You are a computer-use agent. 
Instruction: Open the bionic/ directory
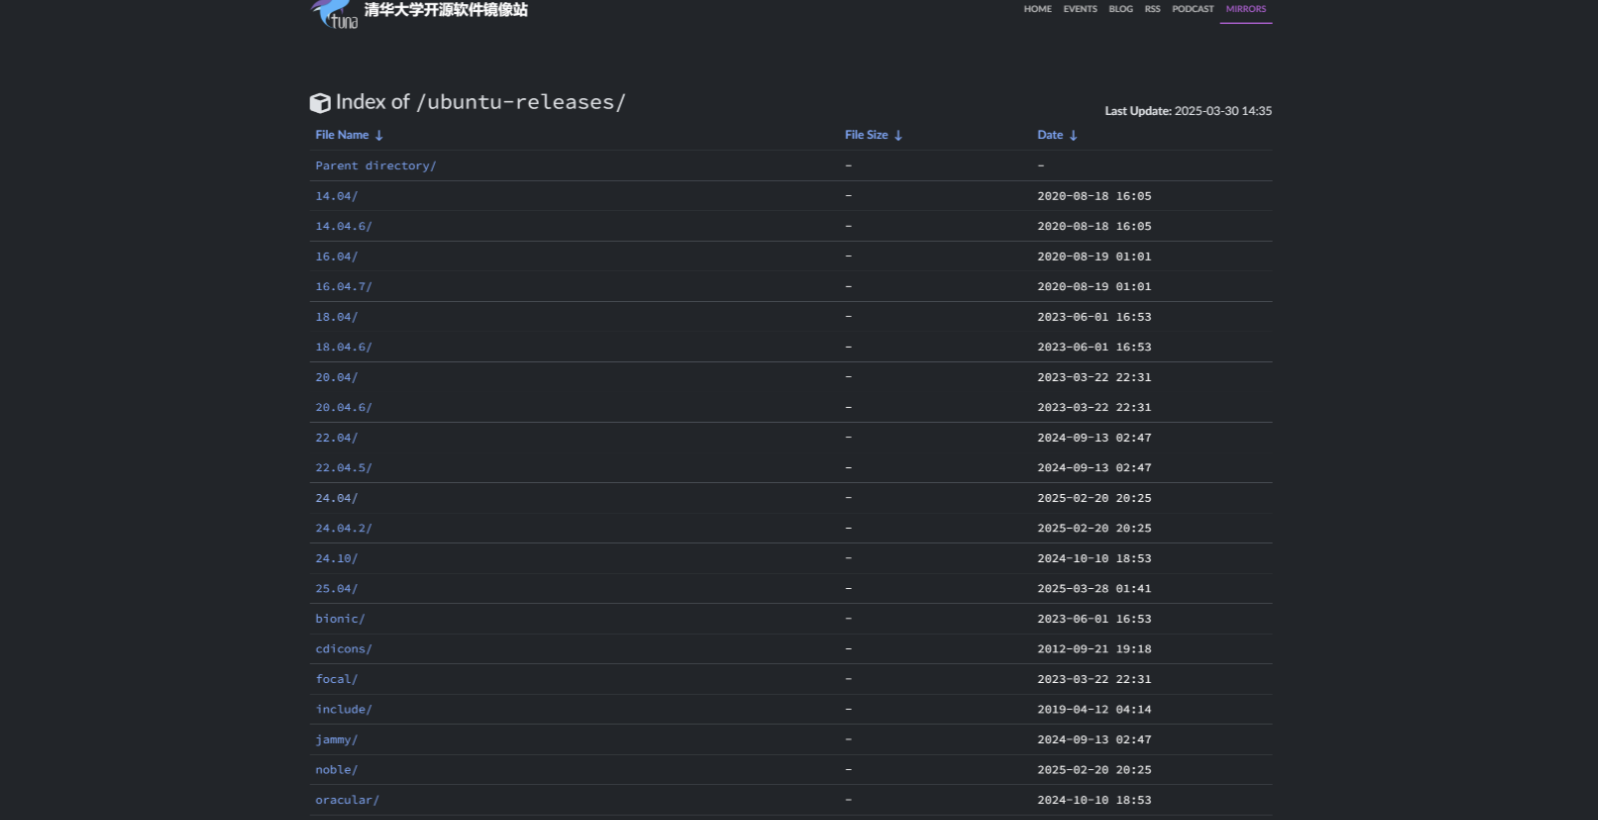point(340,619)
